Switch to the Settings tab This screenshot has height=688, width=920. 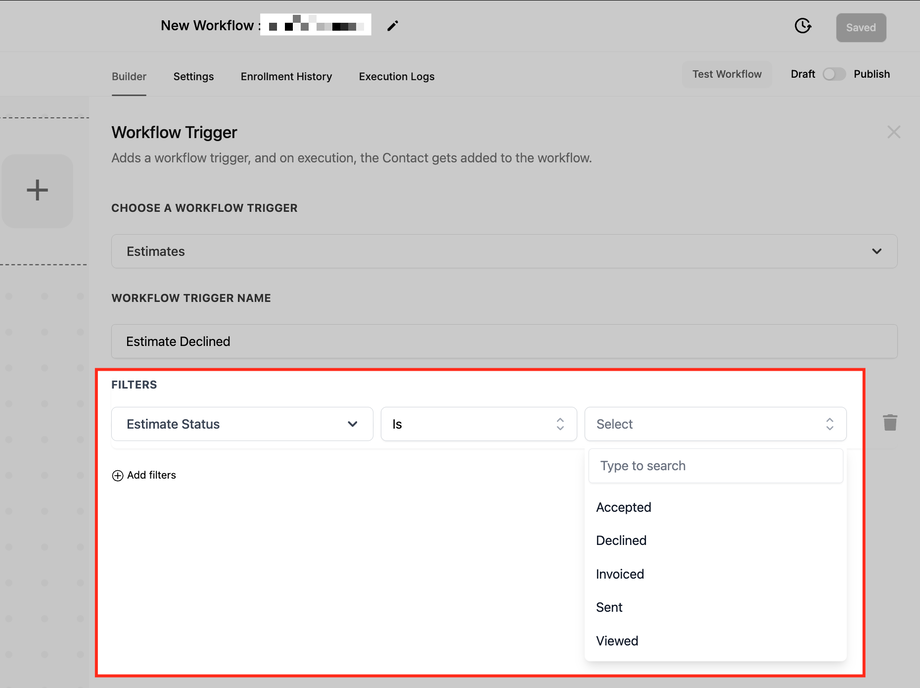coord(194,76)
